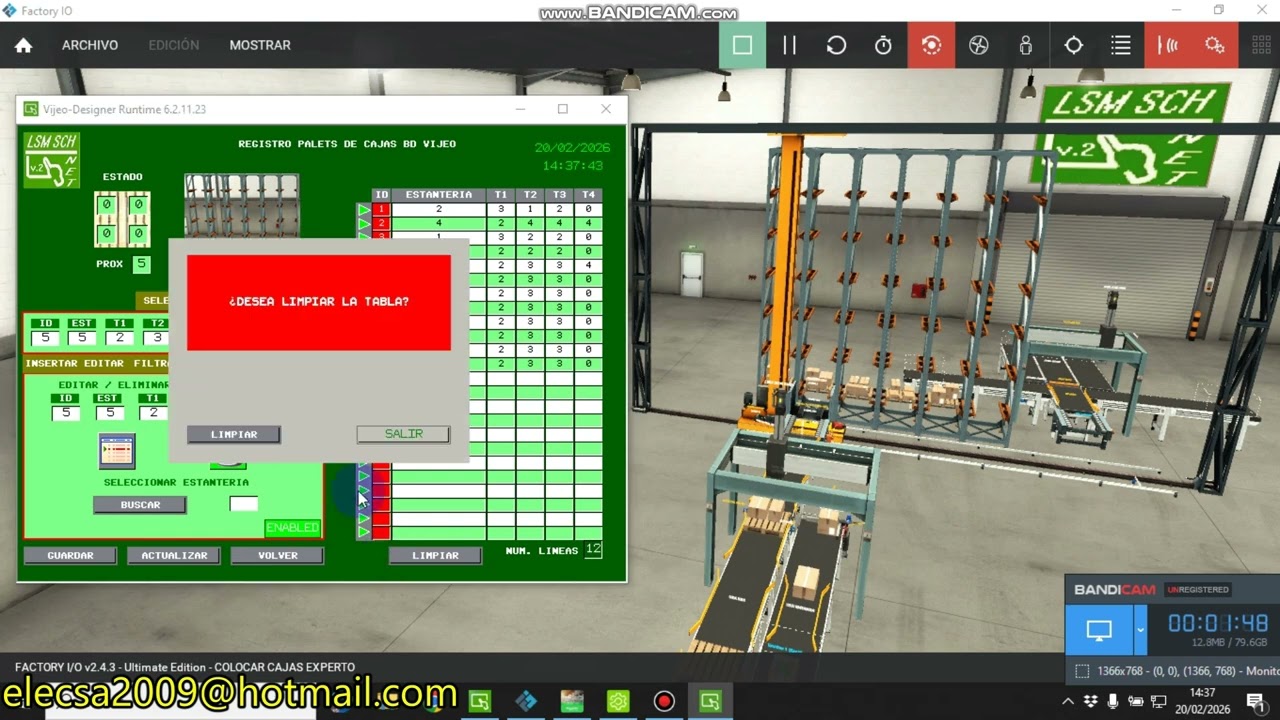Pause the Factory IO simulation
Image resolution: width=1280 pixels, height=720 pixels.
tap(789, 45)
